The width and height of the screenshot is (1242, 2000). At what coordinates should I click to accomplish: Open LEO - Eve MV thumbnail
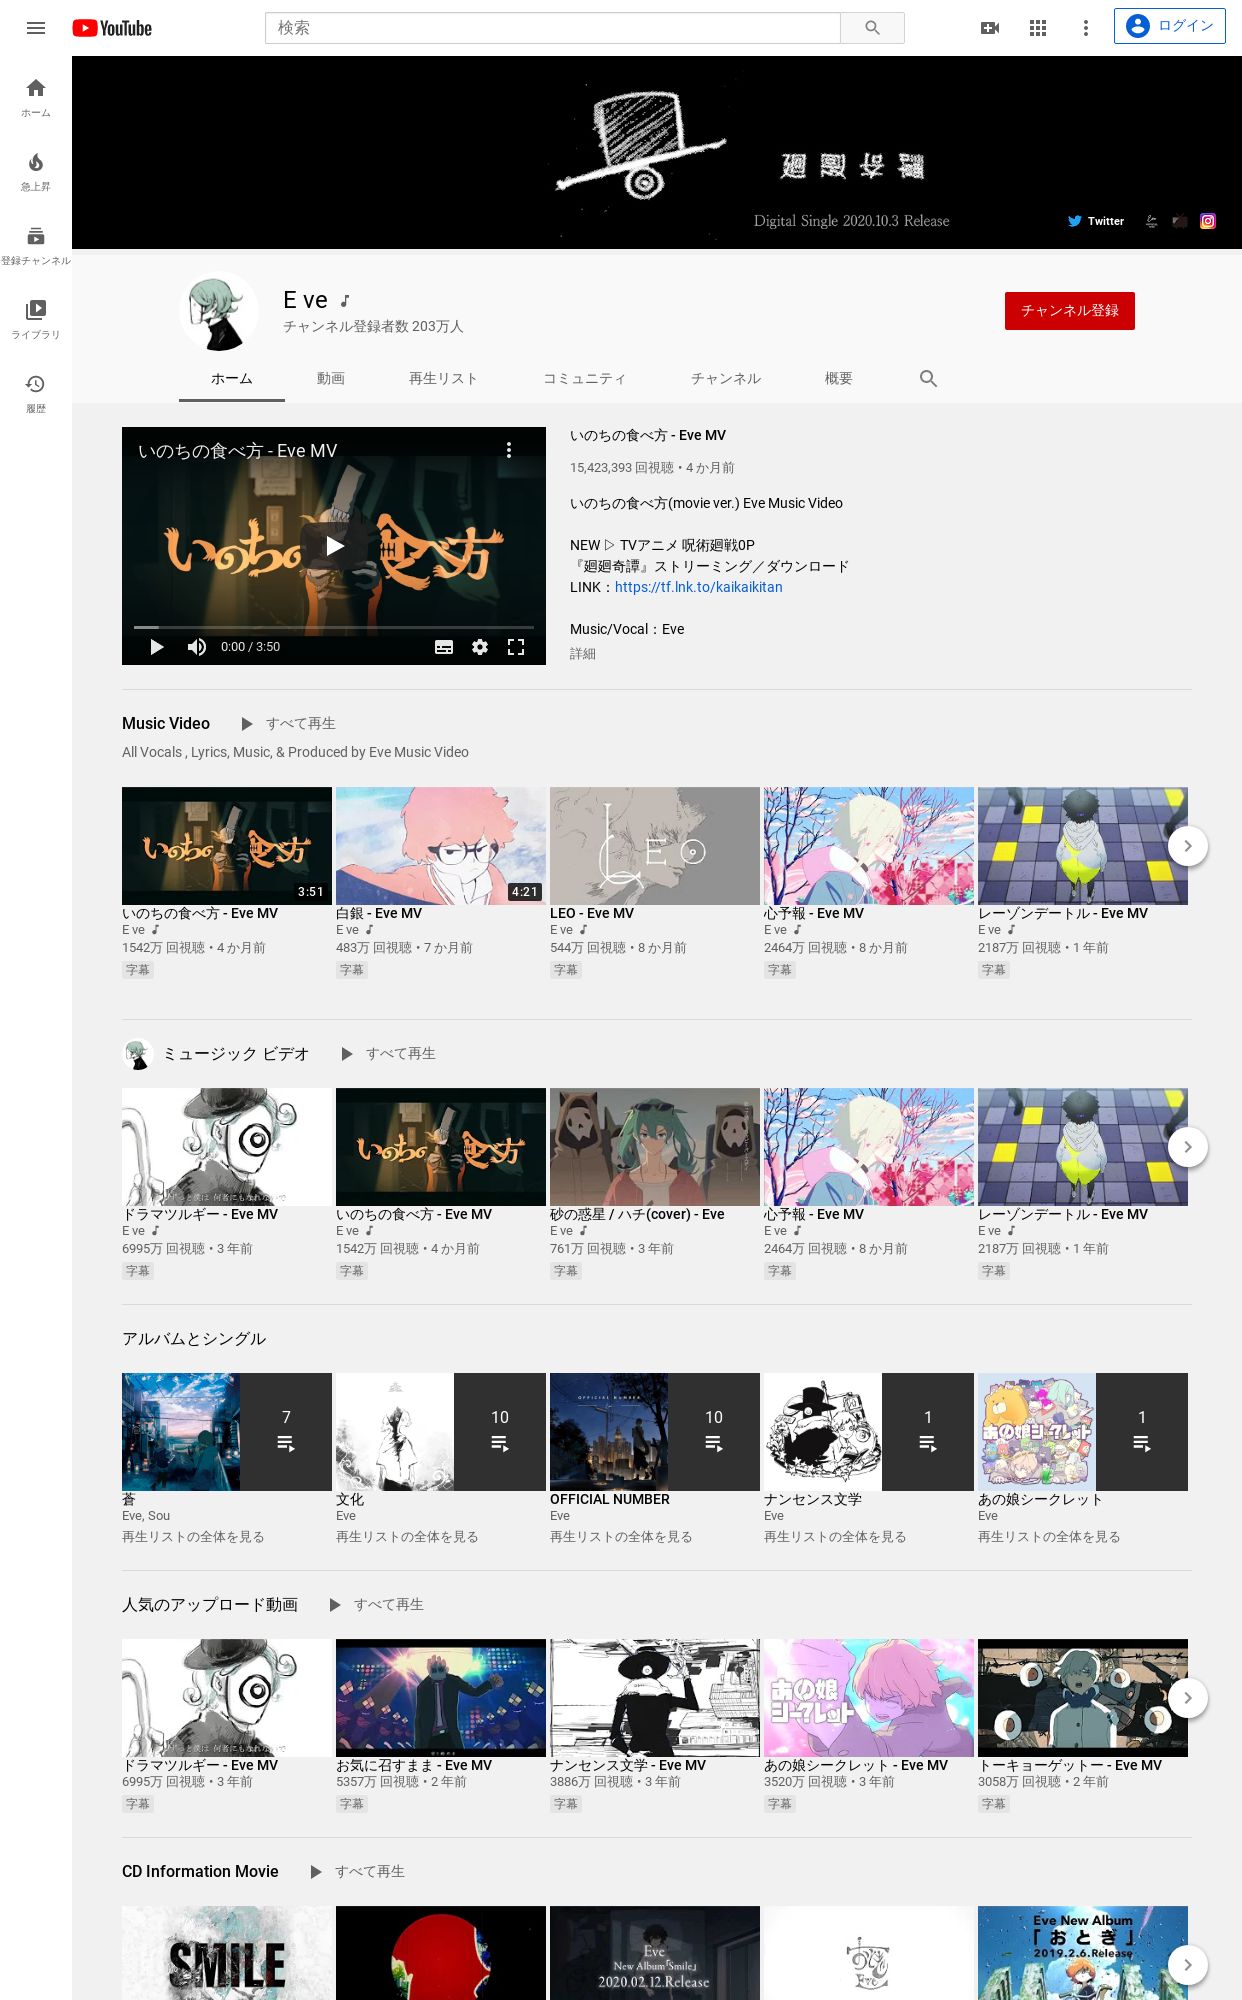pos(655,846)
